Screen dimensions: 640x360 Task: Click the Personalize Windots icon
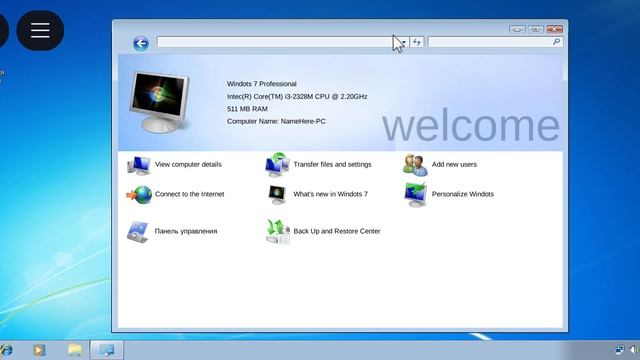click(416, 194)
